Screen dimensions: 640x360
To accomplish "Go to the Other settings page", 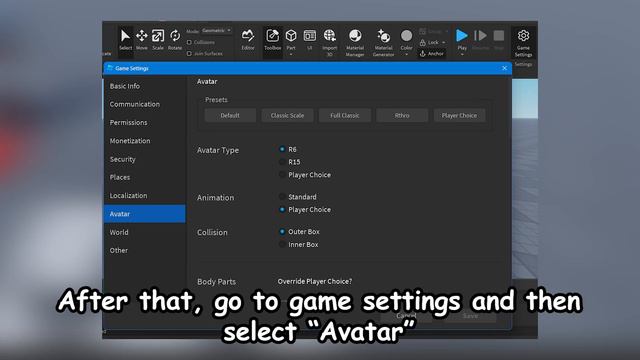I will (x=144, y=250).
